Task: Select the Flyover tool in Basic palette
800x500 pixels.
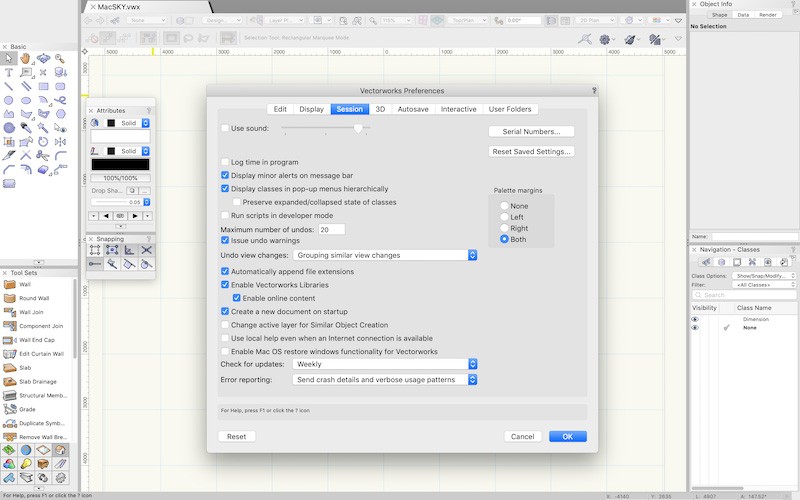Action: (x=43, y=59)
